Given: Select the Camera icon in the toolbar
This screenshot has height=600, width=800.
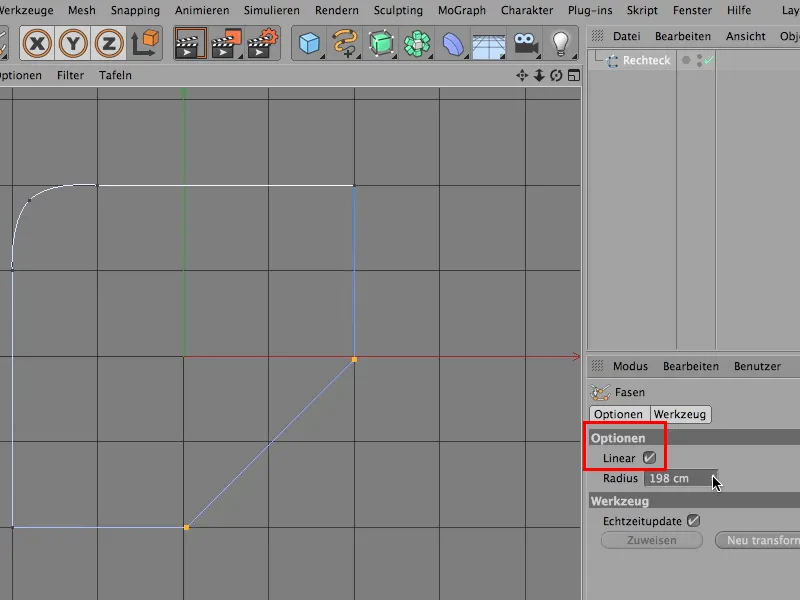Looking at the screenshot, I should tap(525, 43).
